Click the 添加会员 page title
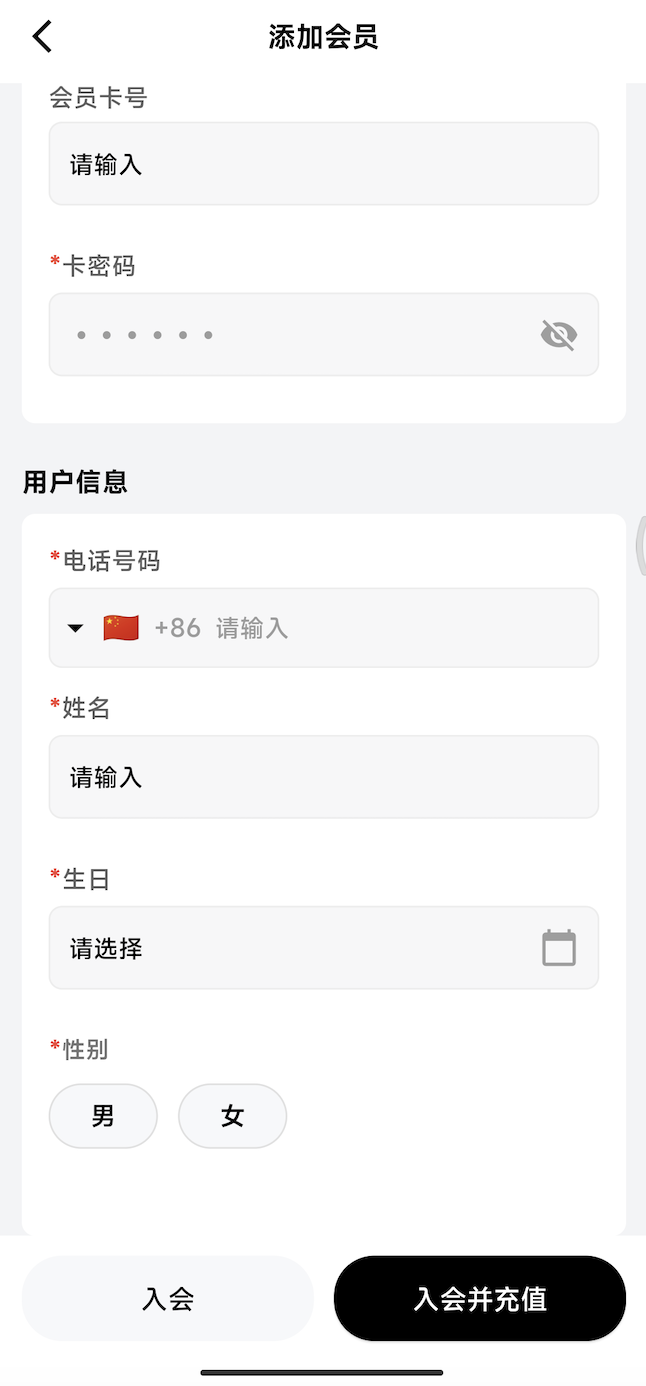Screen dimensions: 646x1386 pos(323,38)
